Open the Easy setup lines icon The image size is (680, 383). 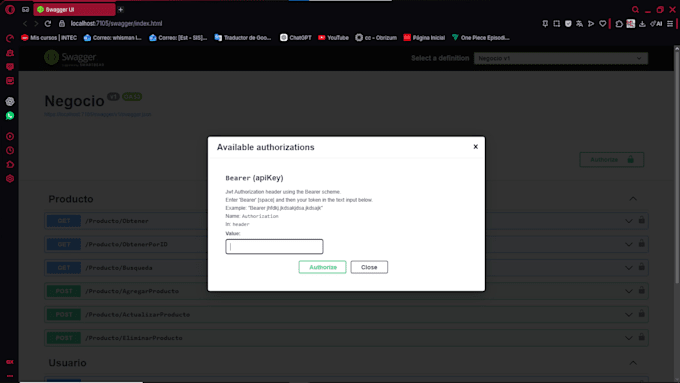pyautogui.click(x=670, y=23)
